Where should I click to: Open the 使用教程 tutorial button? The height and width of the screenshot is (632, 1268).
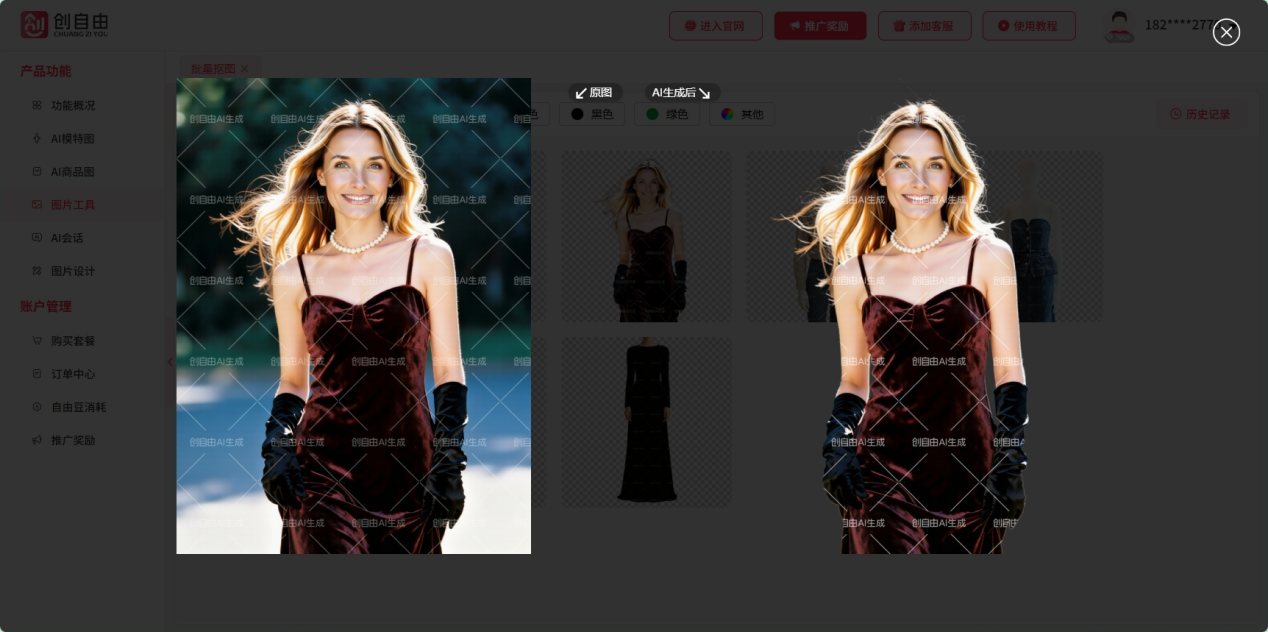click(1028, 26)
